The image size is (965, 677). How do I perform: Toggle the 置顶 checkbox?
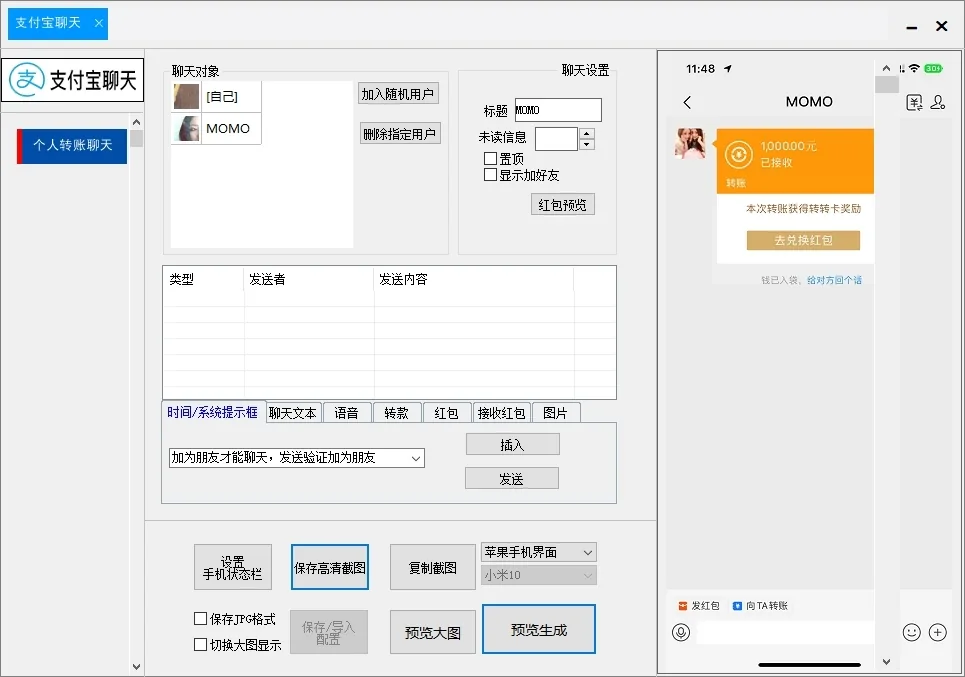click(491, 159)
